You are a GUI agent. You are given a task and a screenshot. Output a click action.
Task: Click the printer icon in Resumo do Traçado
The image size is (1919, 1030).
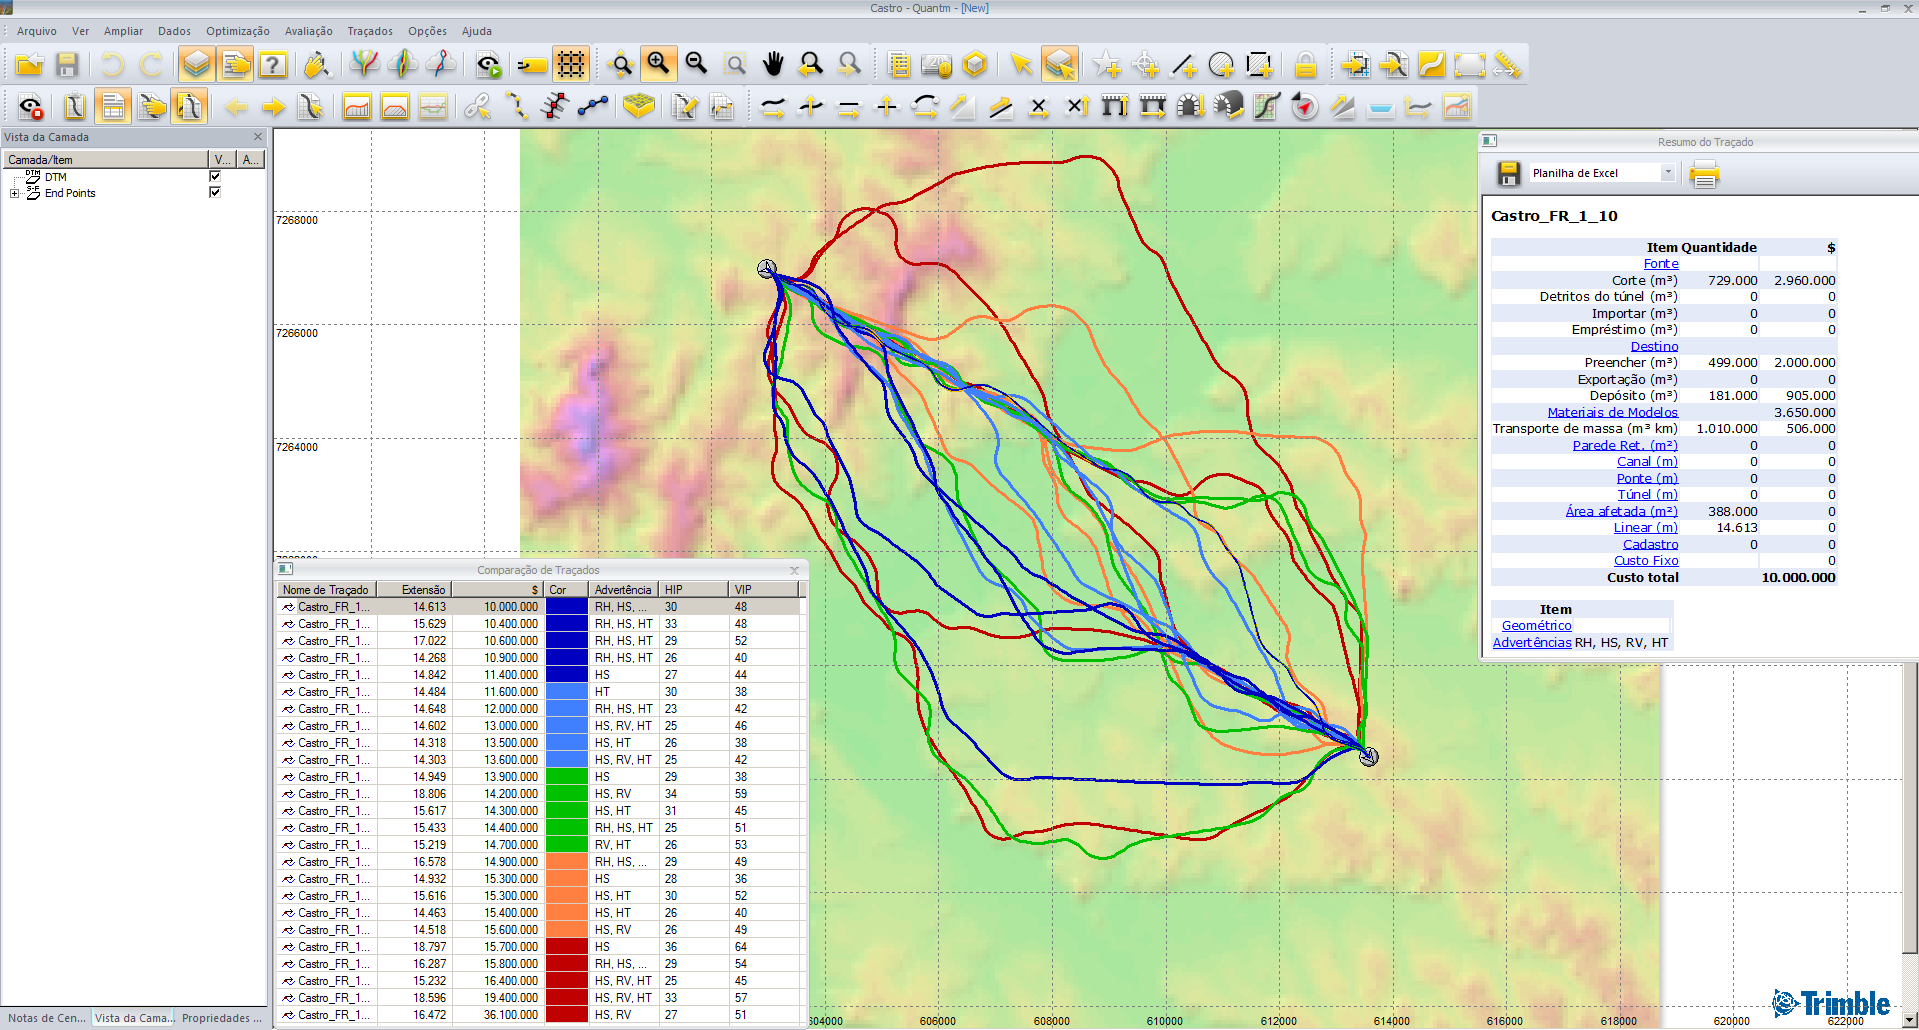point(1704,175)
